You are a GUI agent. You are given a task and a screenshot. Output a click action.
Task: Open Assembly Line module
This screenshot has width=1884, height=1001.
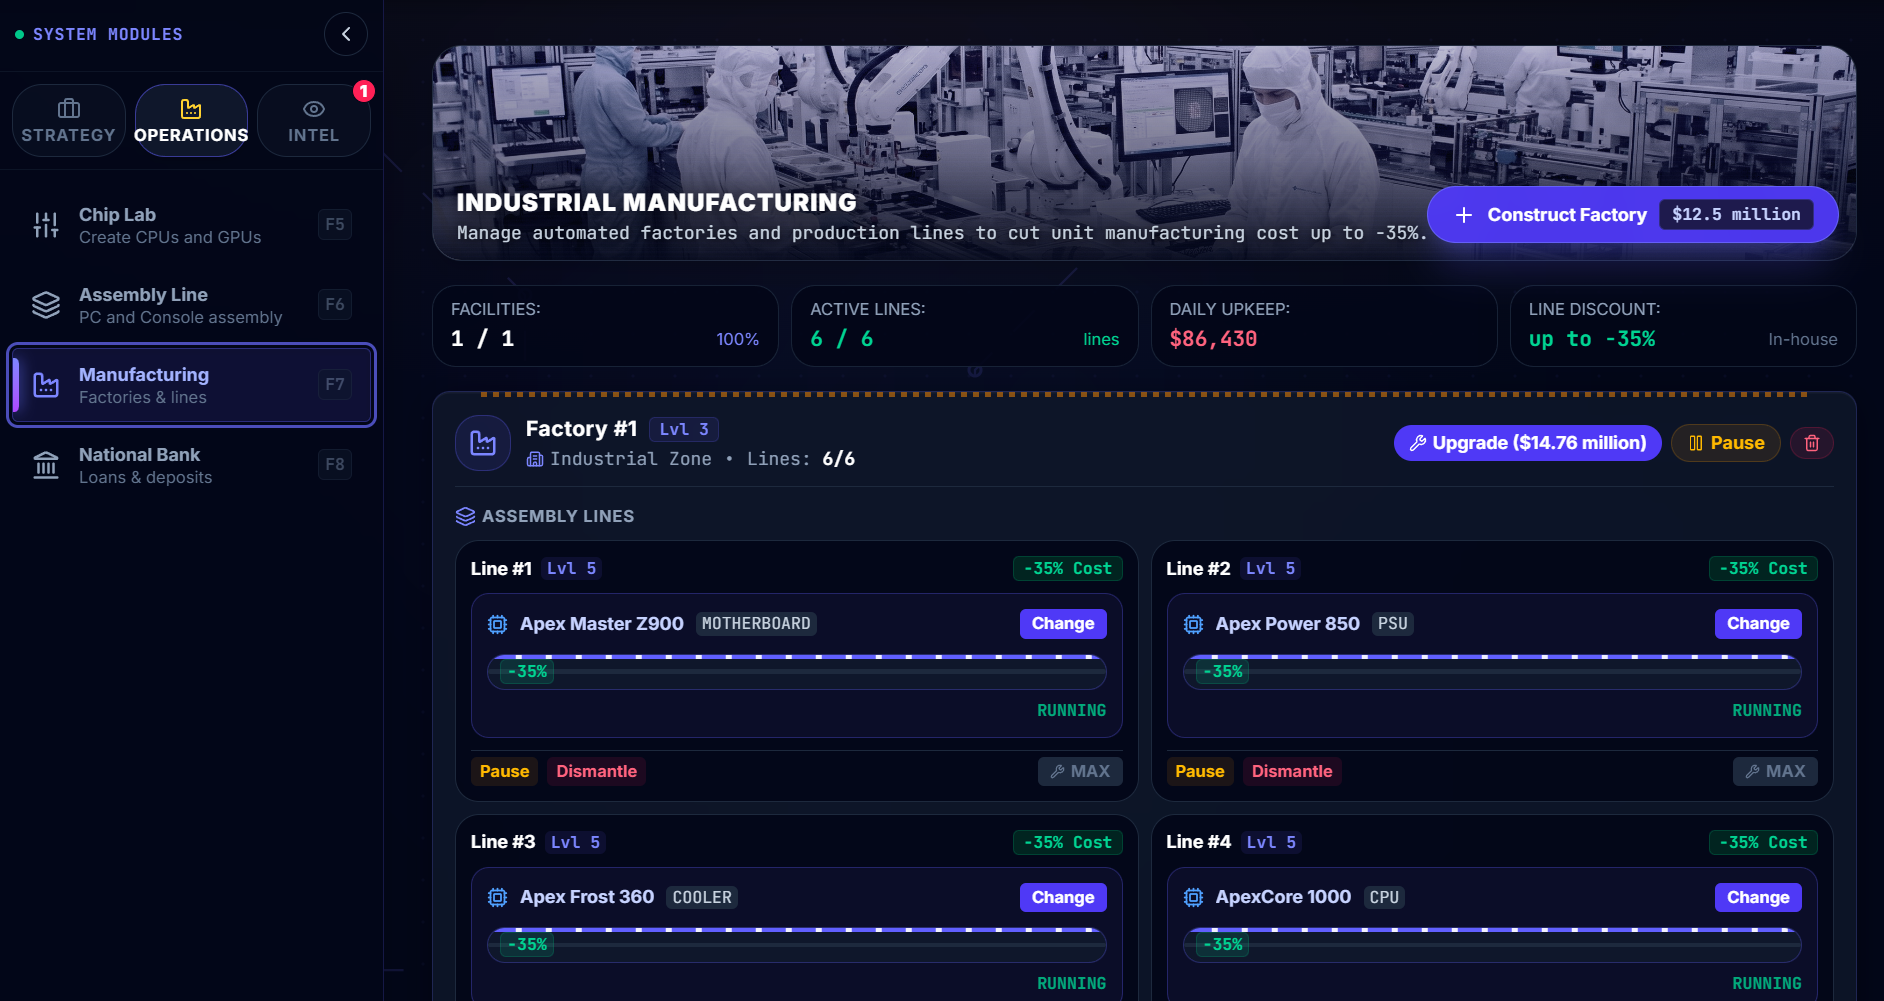[191, 305]
